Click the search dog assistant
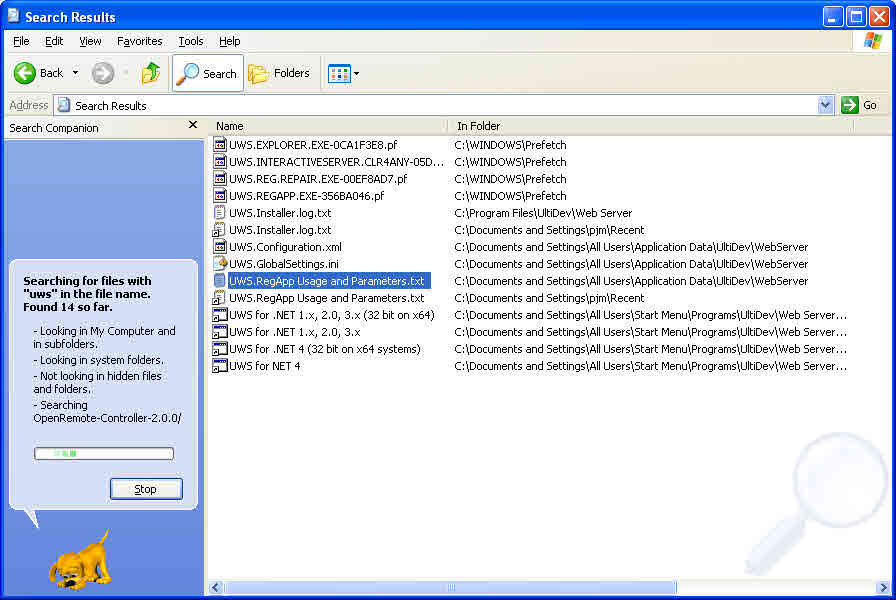The width and height of the screenshot is (896, 600). pyautogui.click(x=82, y=560)
